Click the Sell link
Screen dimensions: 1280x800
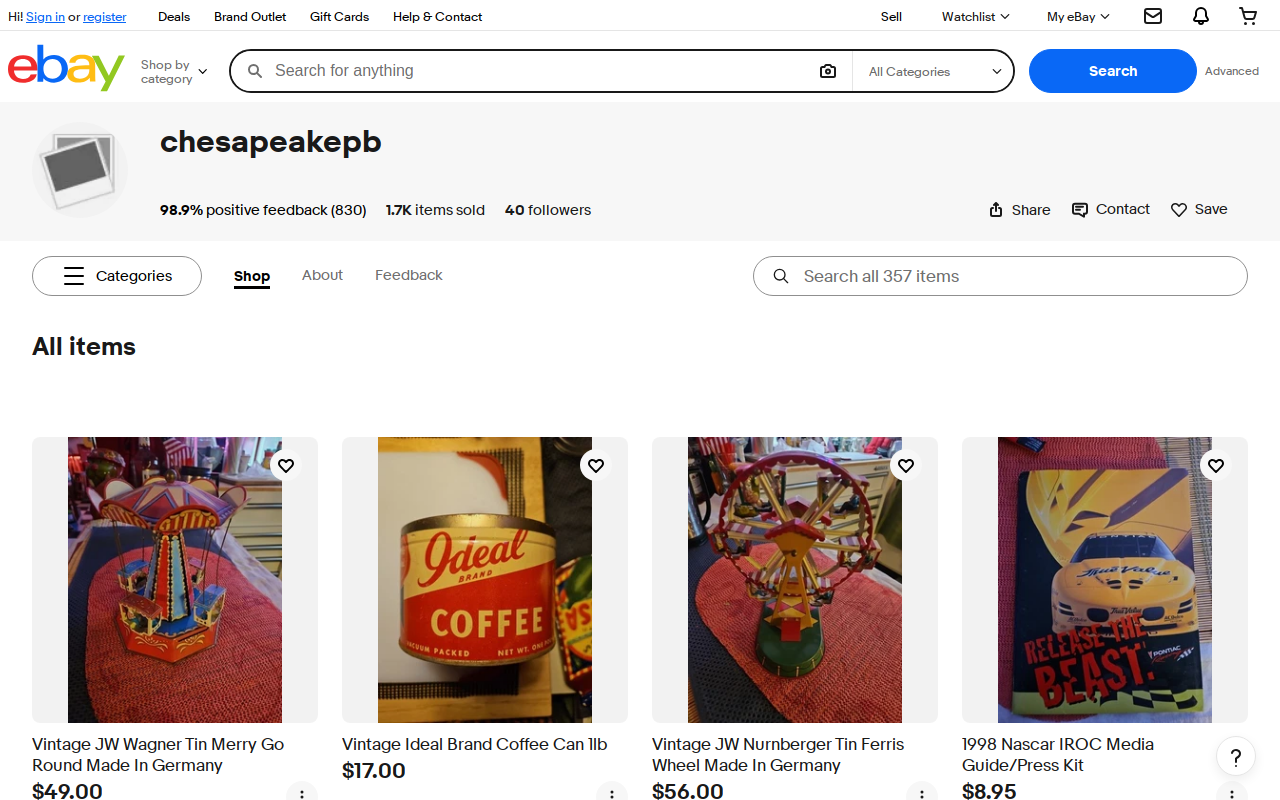891,16
